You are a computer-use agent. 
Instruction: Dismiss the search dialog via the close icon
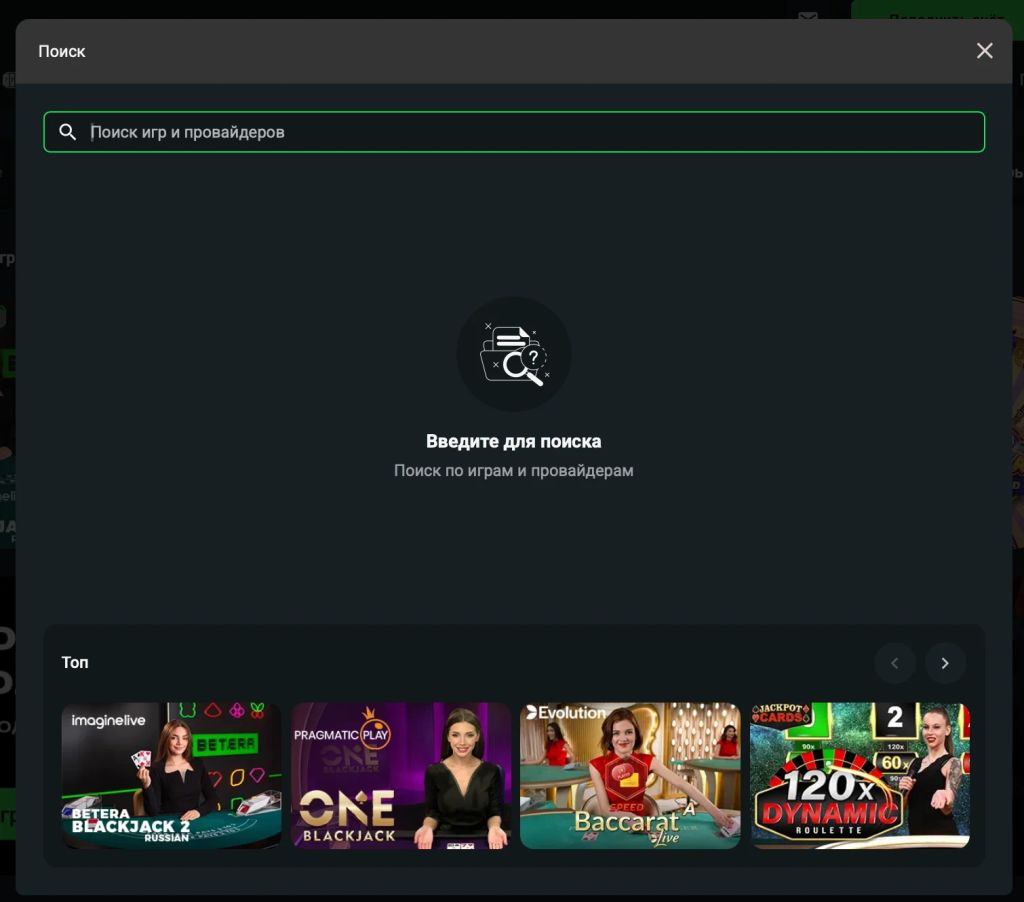point(984,50)
